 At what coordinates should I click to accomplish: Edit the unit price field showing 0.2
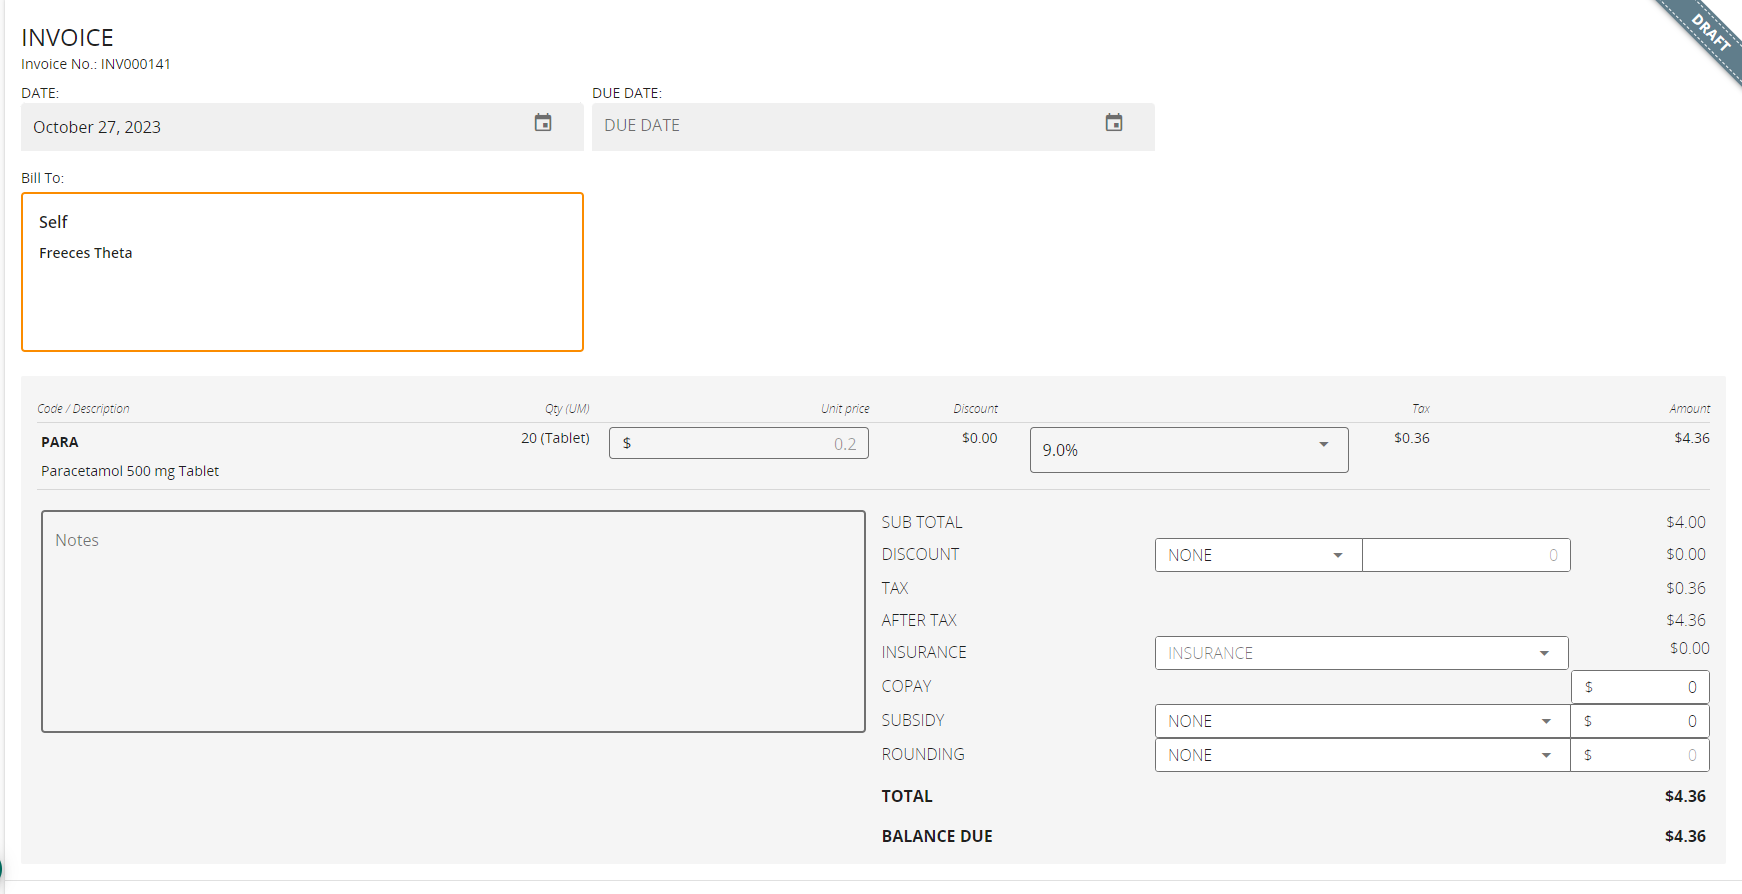pyautogui.click(x=739, y=443)
